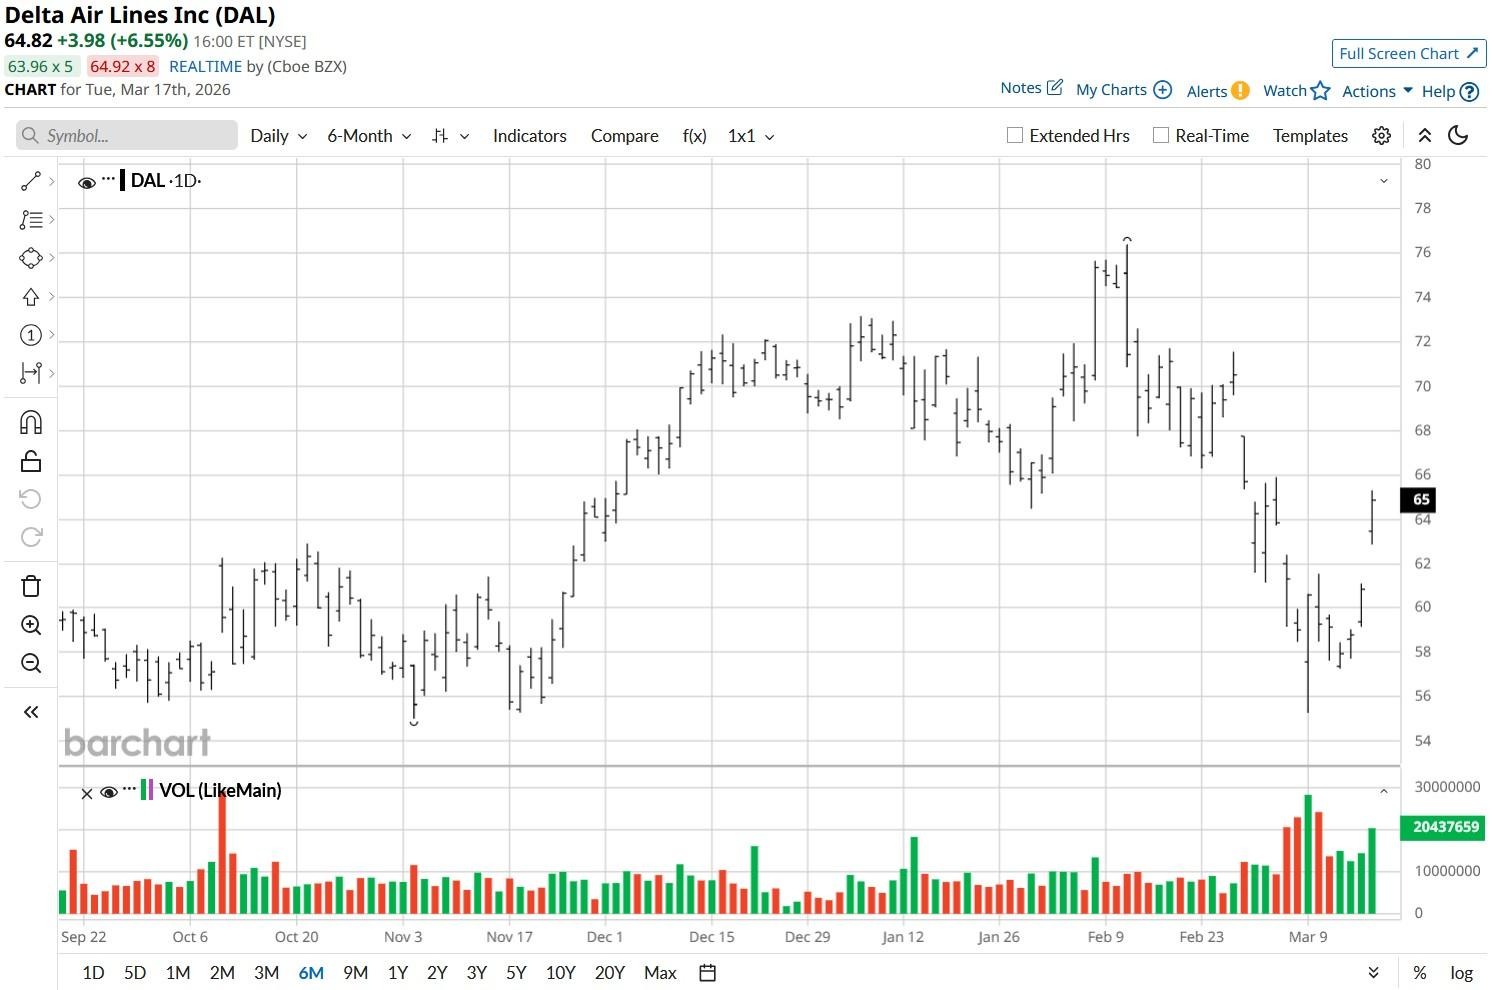Enable the Real-Time checkbox
Image resolution: width=1494 pixels, height=990 pixels.
pyautogui.click(x=1161, y=135)
